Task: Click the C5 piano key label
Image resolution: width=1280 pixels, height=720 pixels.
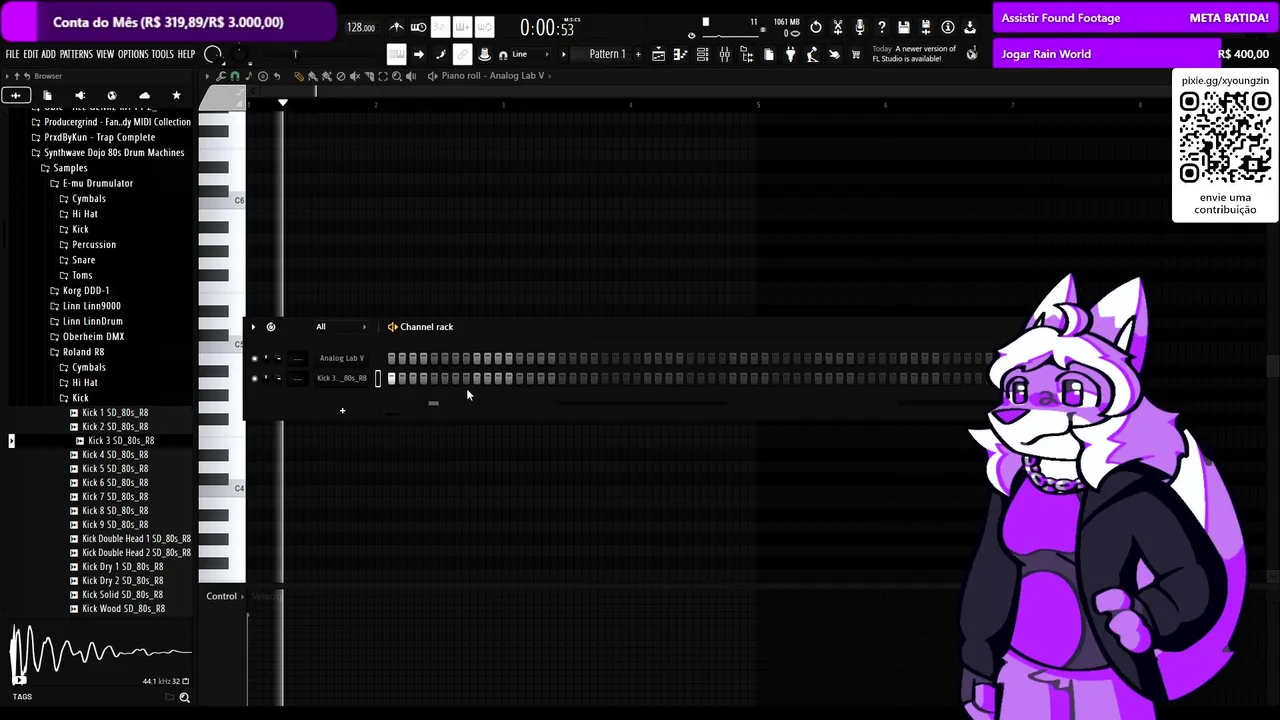Action: tap(239, 344)
